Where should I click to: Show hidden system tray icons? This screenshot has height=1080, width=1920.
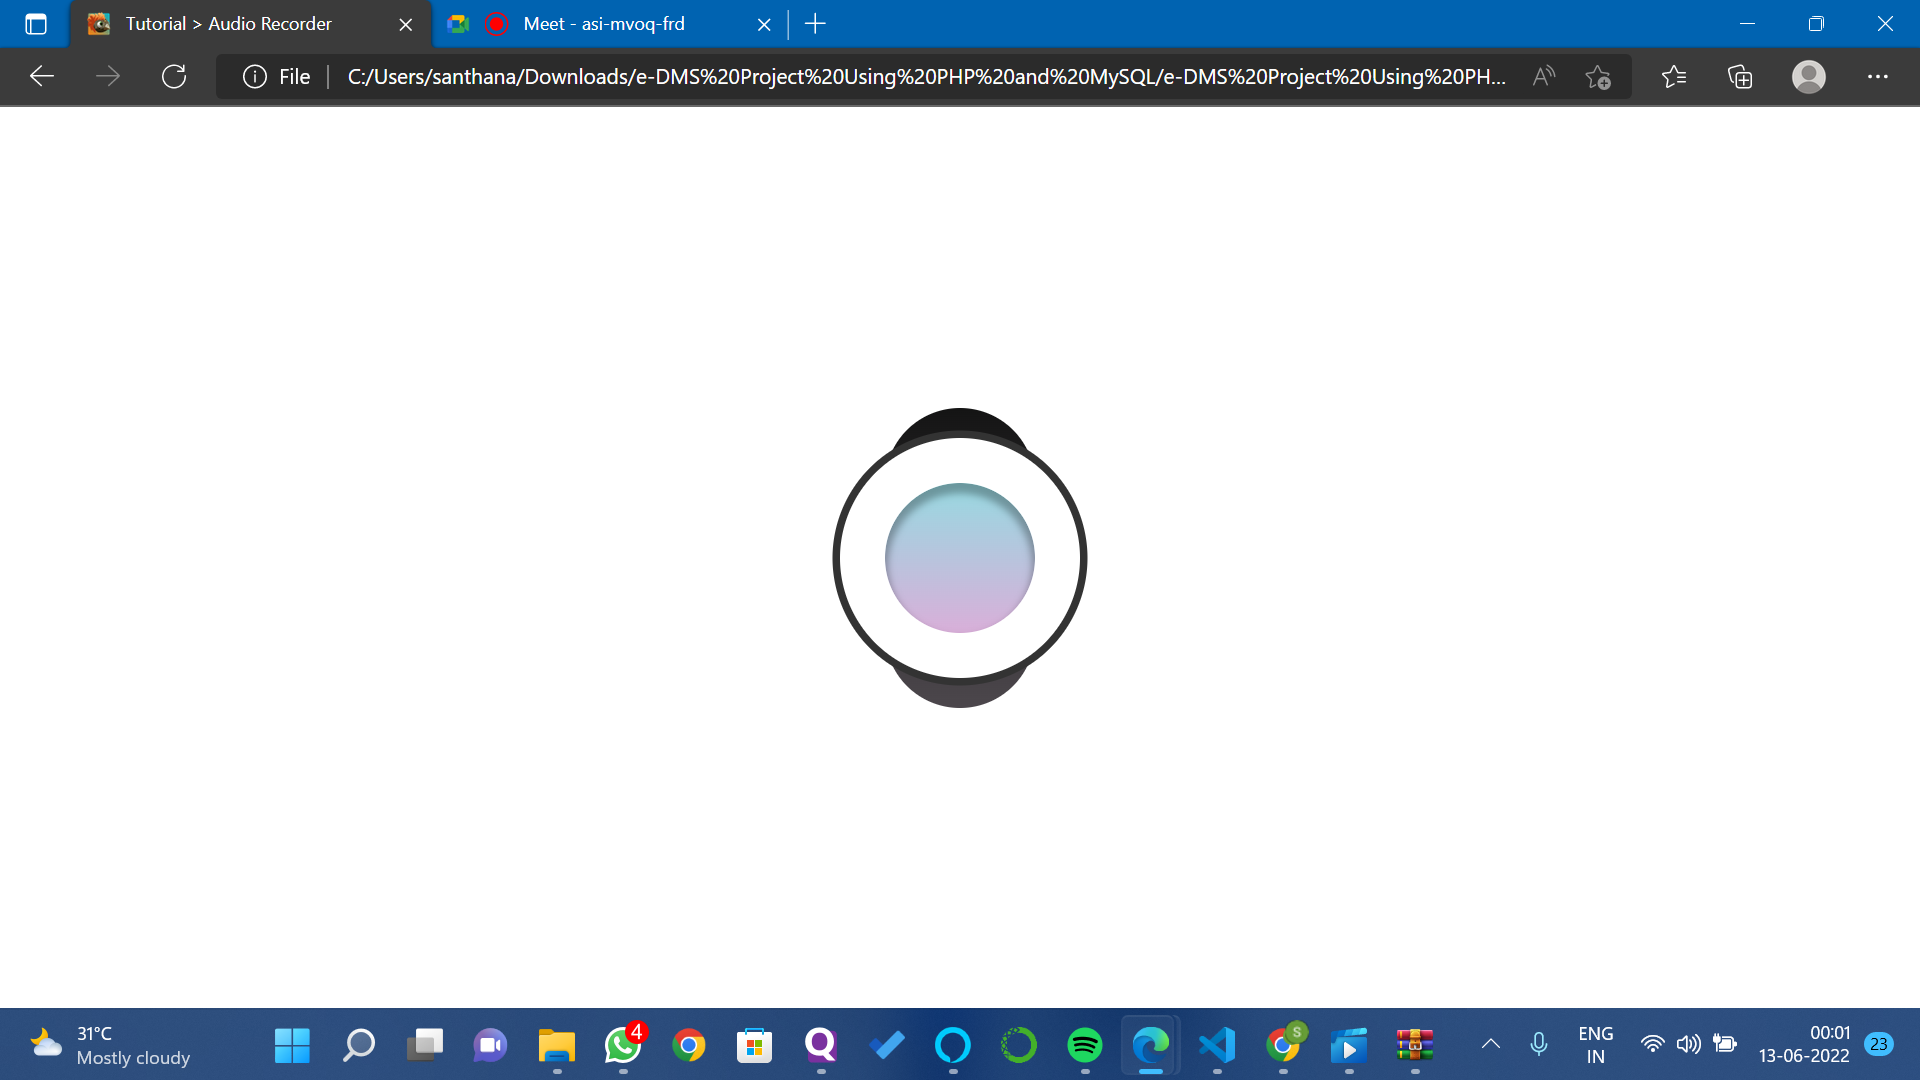tap(1490, 1044)
